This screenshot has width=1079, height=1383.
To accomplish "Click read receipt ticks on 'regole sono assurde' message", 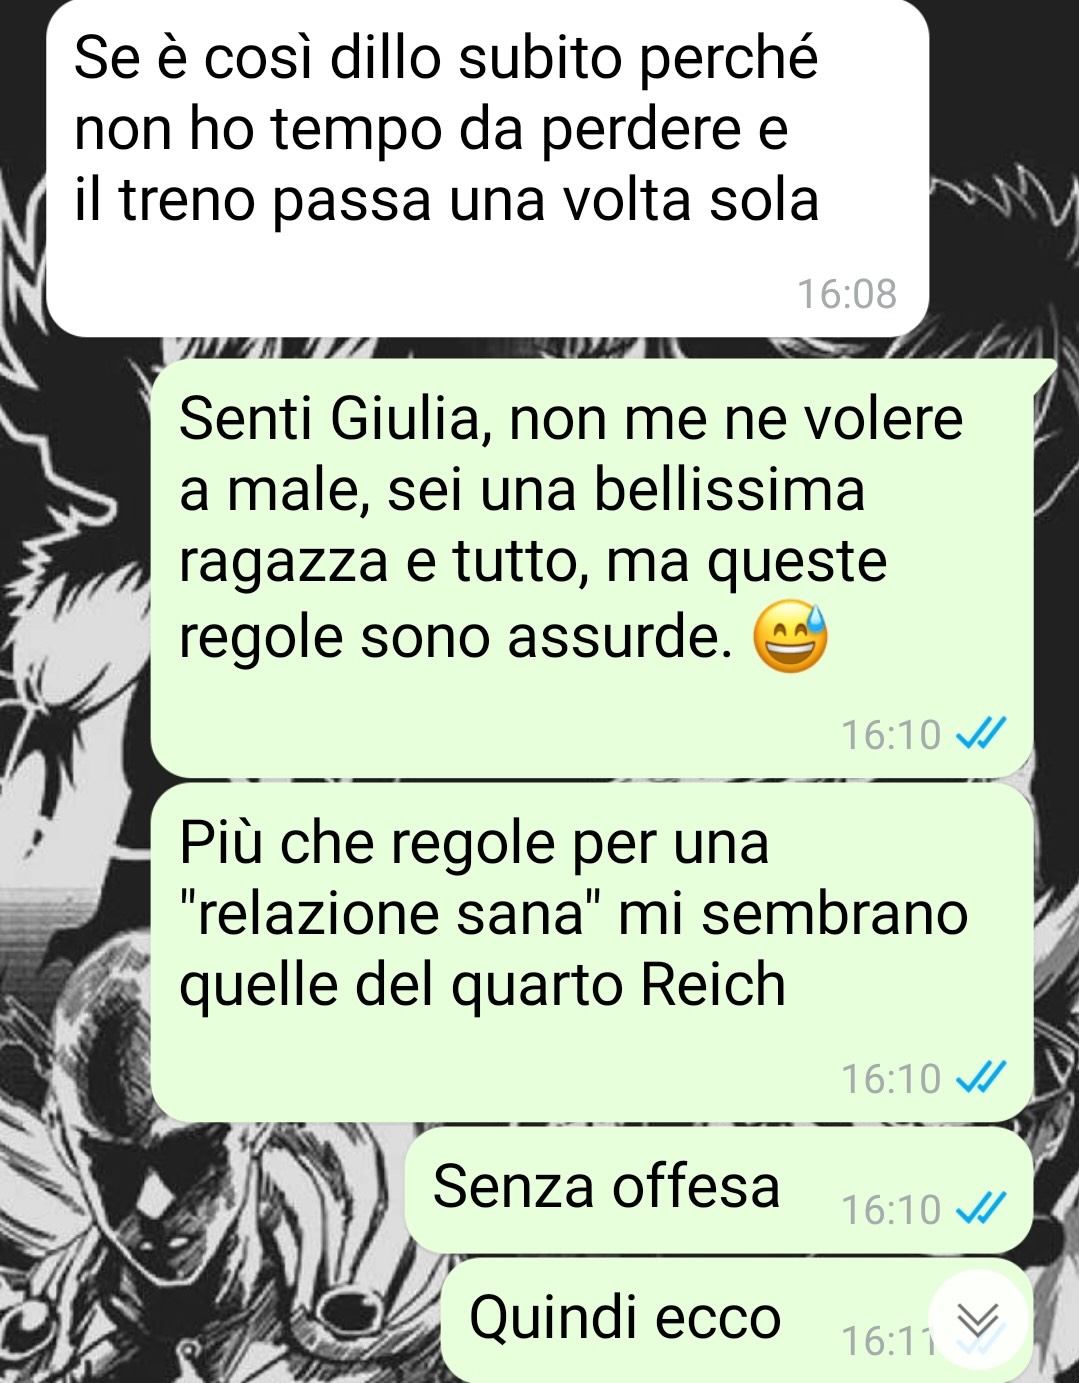I will coord(980,734).
